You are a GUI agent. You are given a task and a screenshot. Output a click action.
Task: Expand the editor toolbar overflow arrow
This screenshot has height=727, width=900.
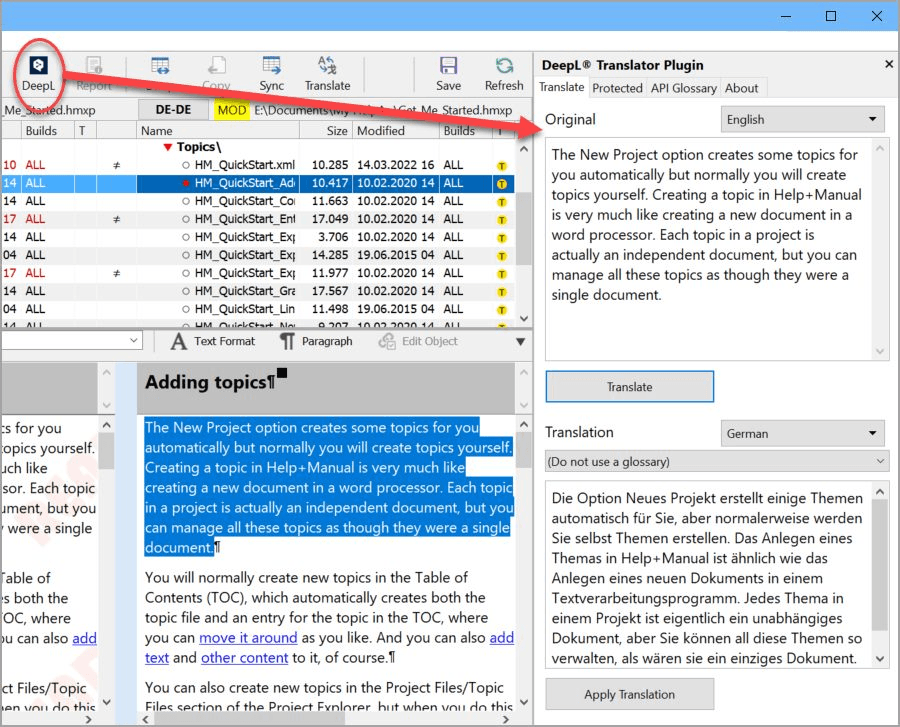pos(521,341)
